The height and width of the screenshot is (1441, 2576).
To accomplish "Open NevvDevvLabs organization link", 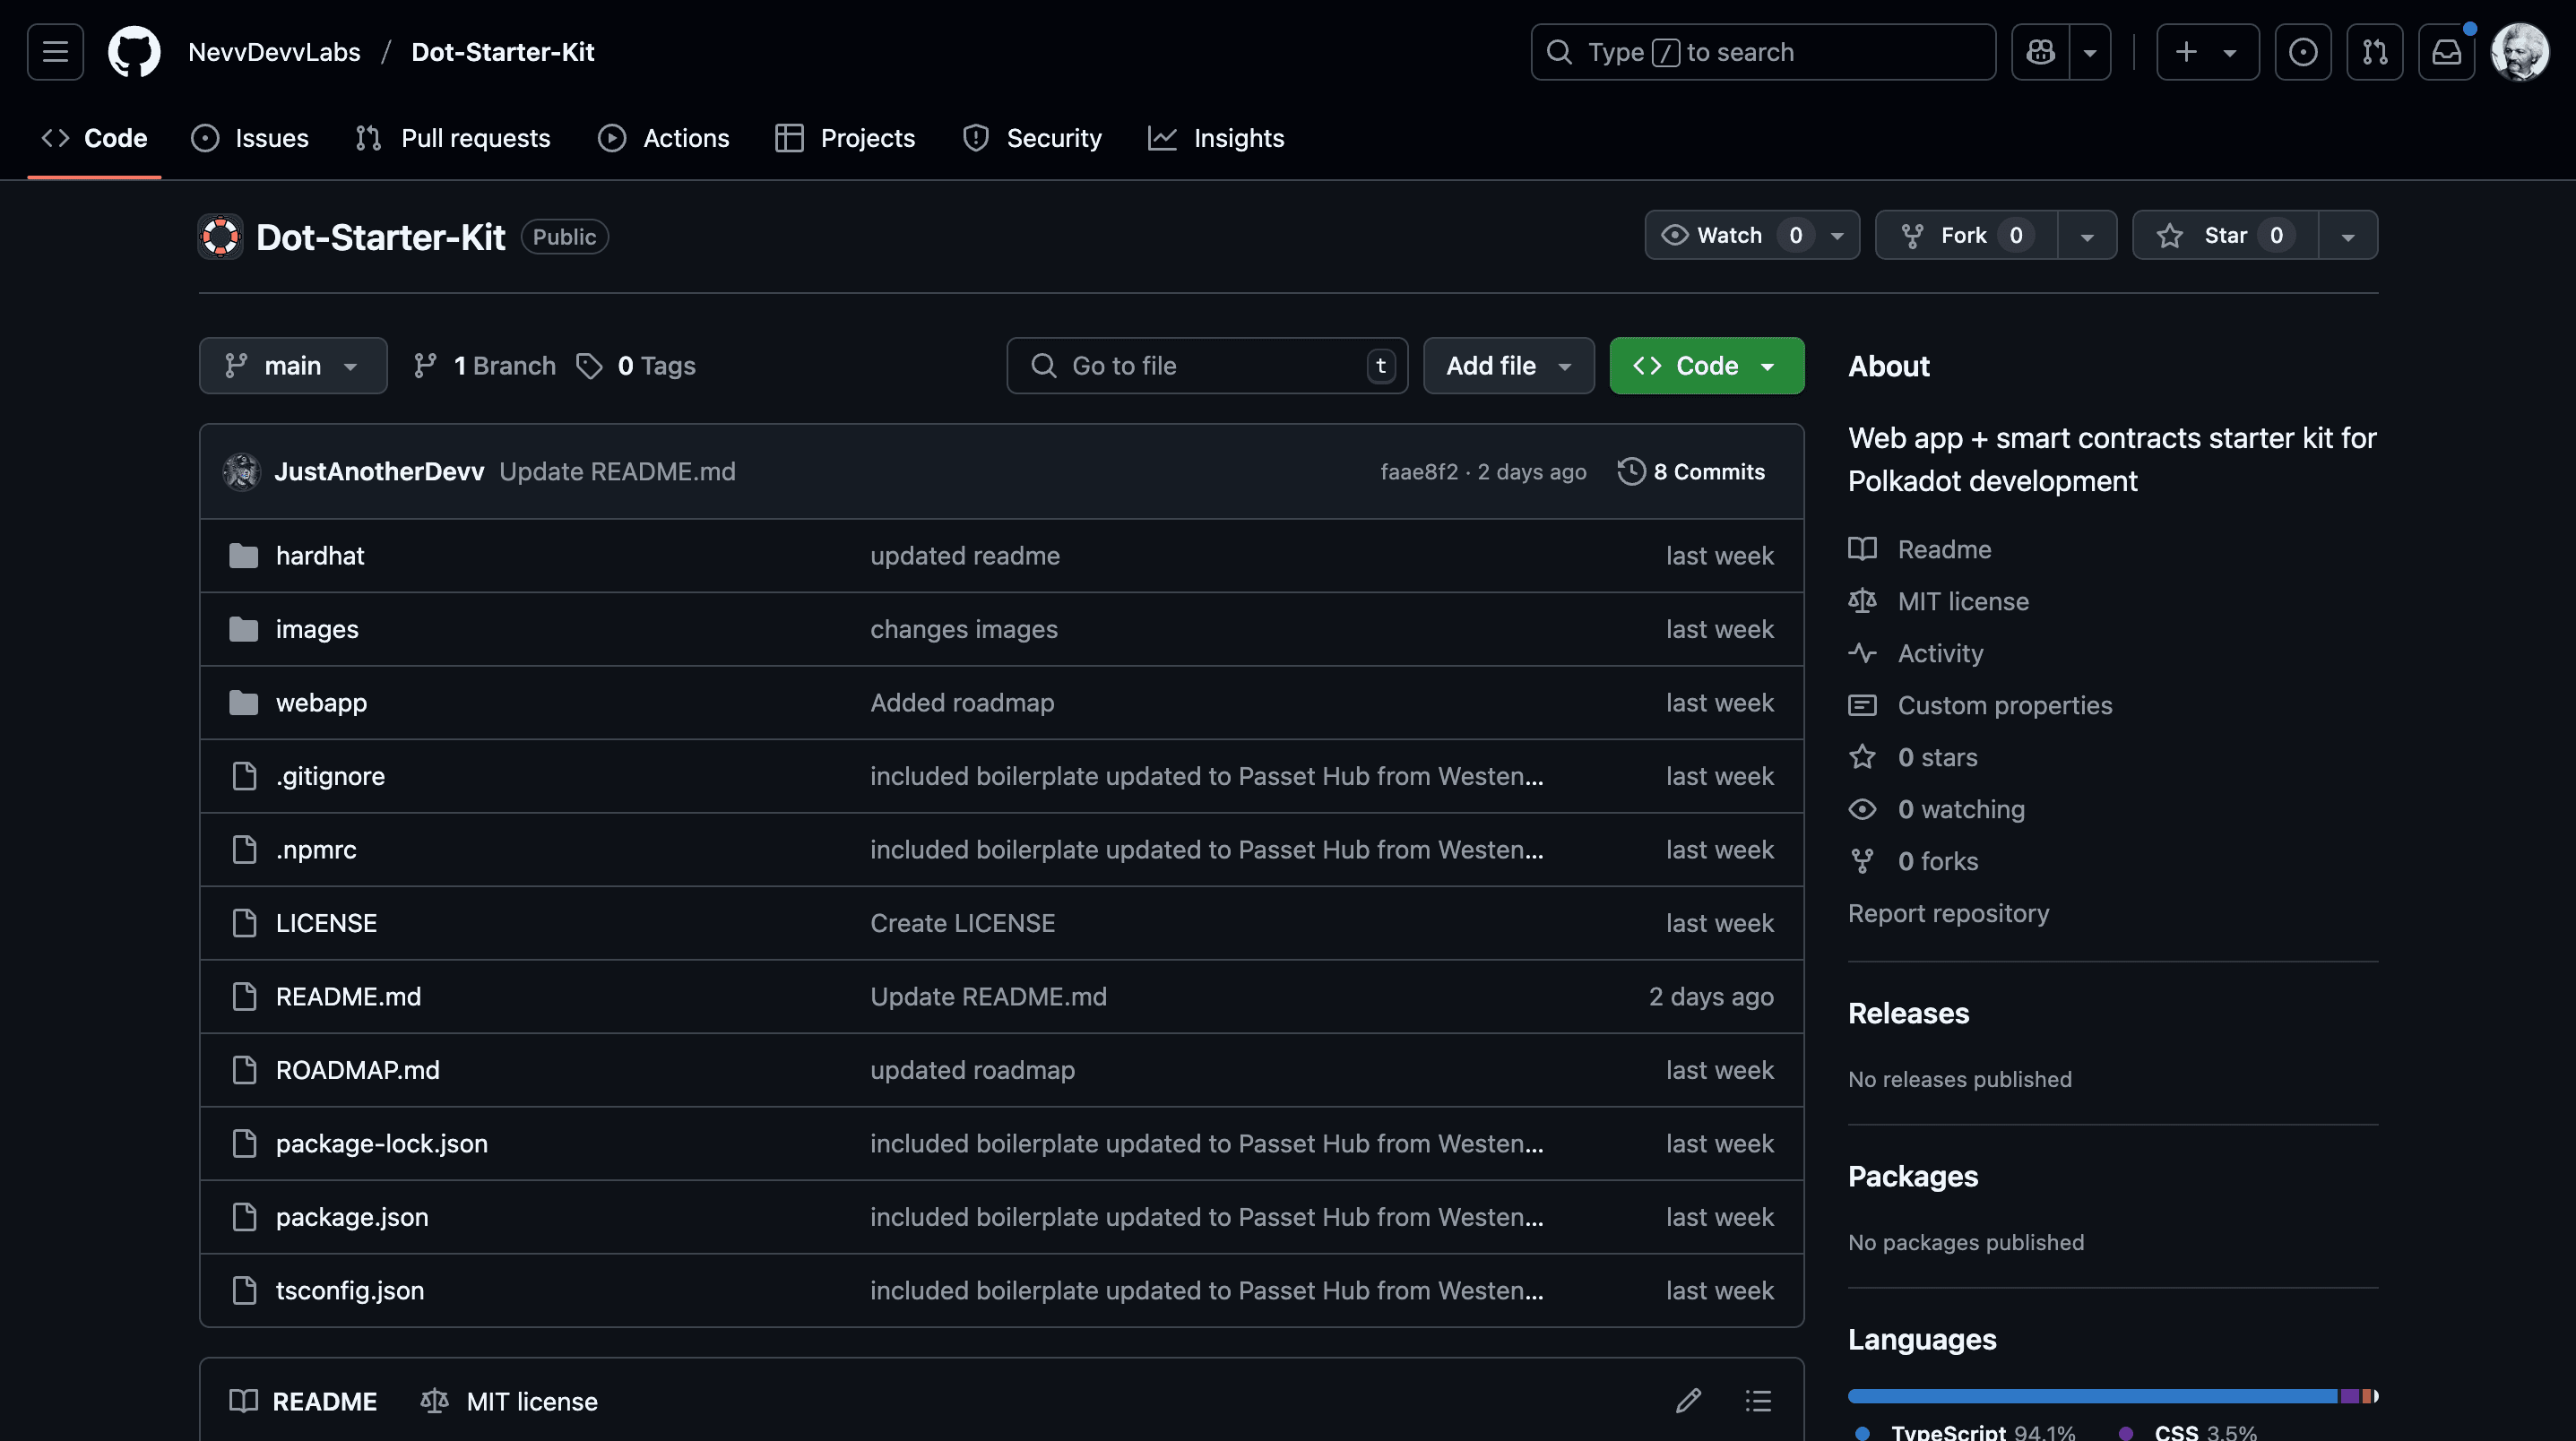I will pos(274,52).
